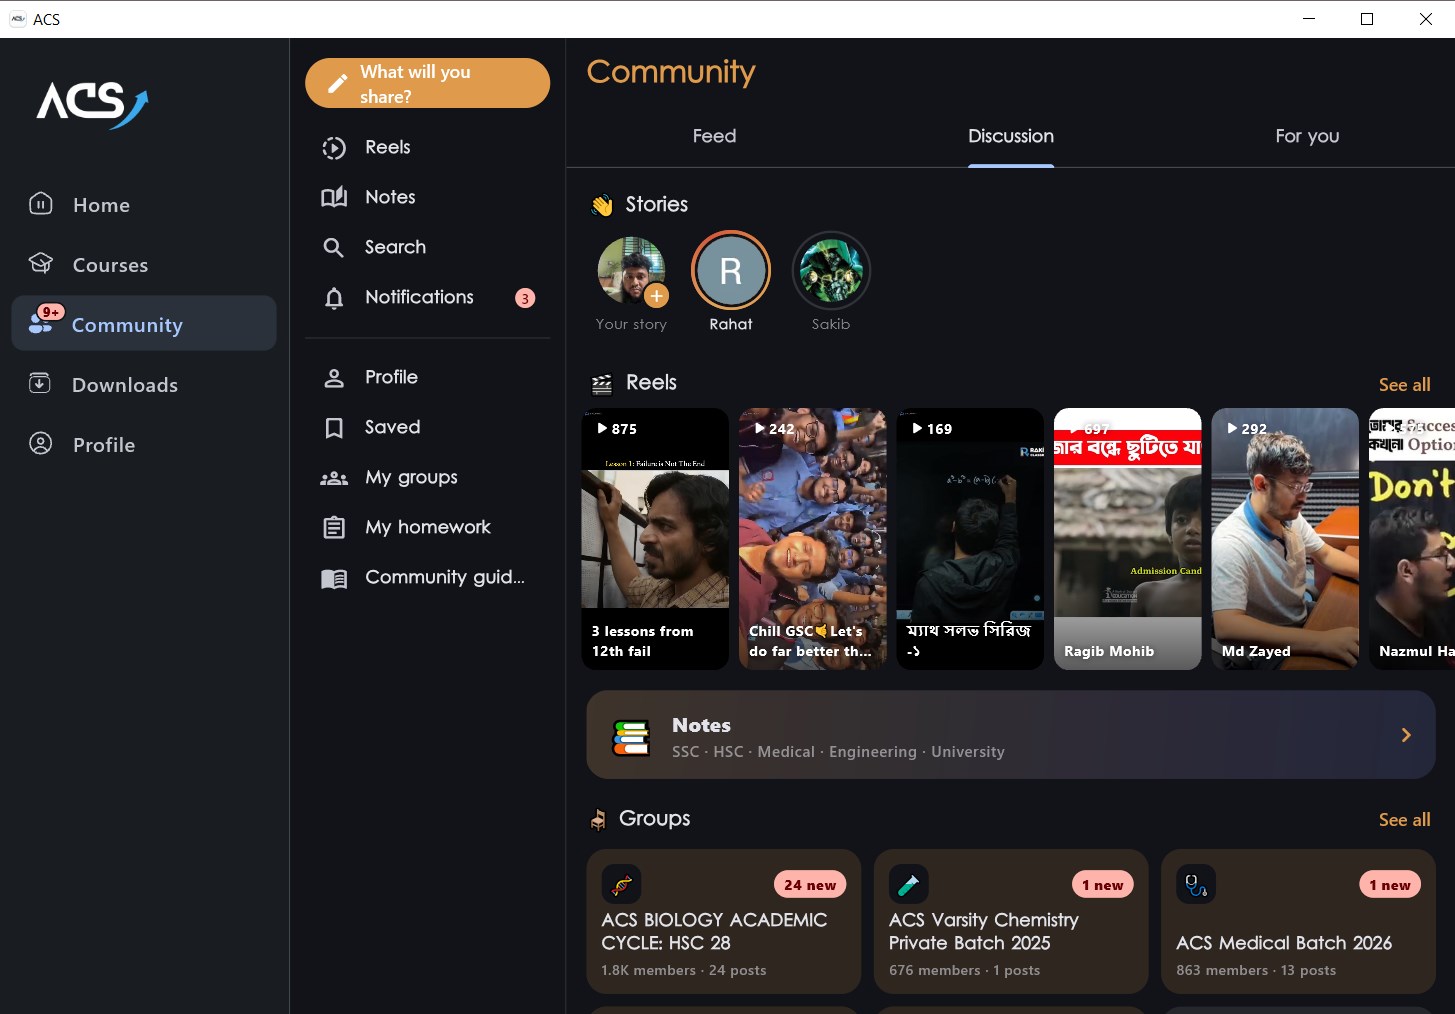Screen dimensions: 1455x1014
Task: Switch to the For you tab
Action: 1307,136
